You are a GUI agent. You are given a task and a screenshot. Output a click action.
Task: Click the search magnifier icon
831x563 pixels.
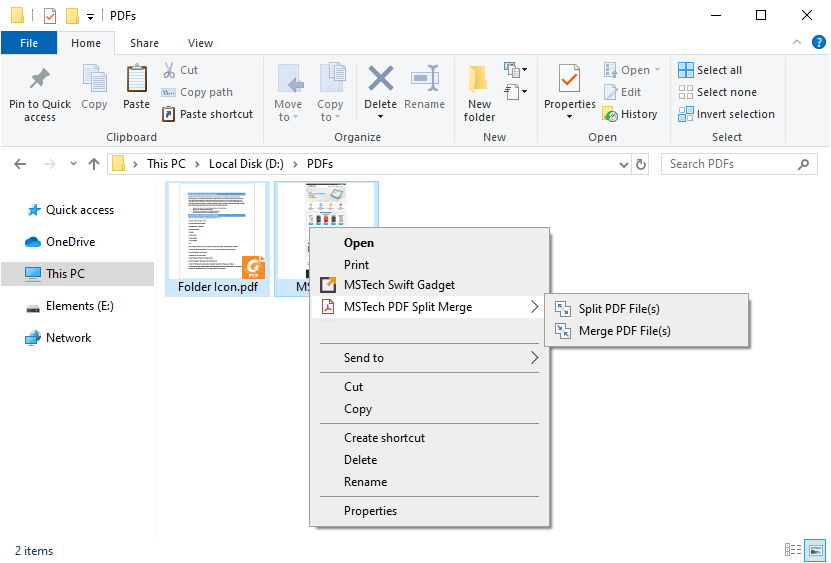(803, 164)
